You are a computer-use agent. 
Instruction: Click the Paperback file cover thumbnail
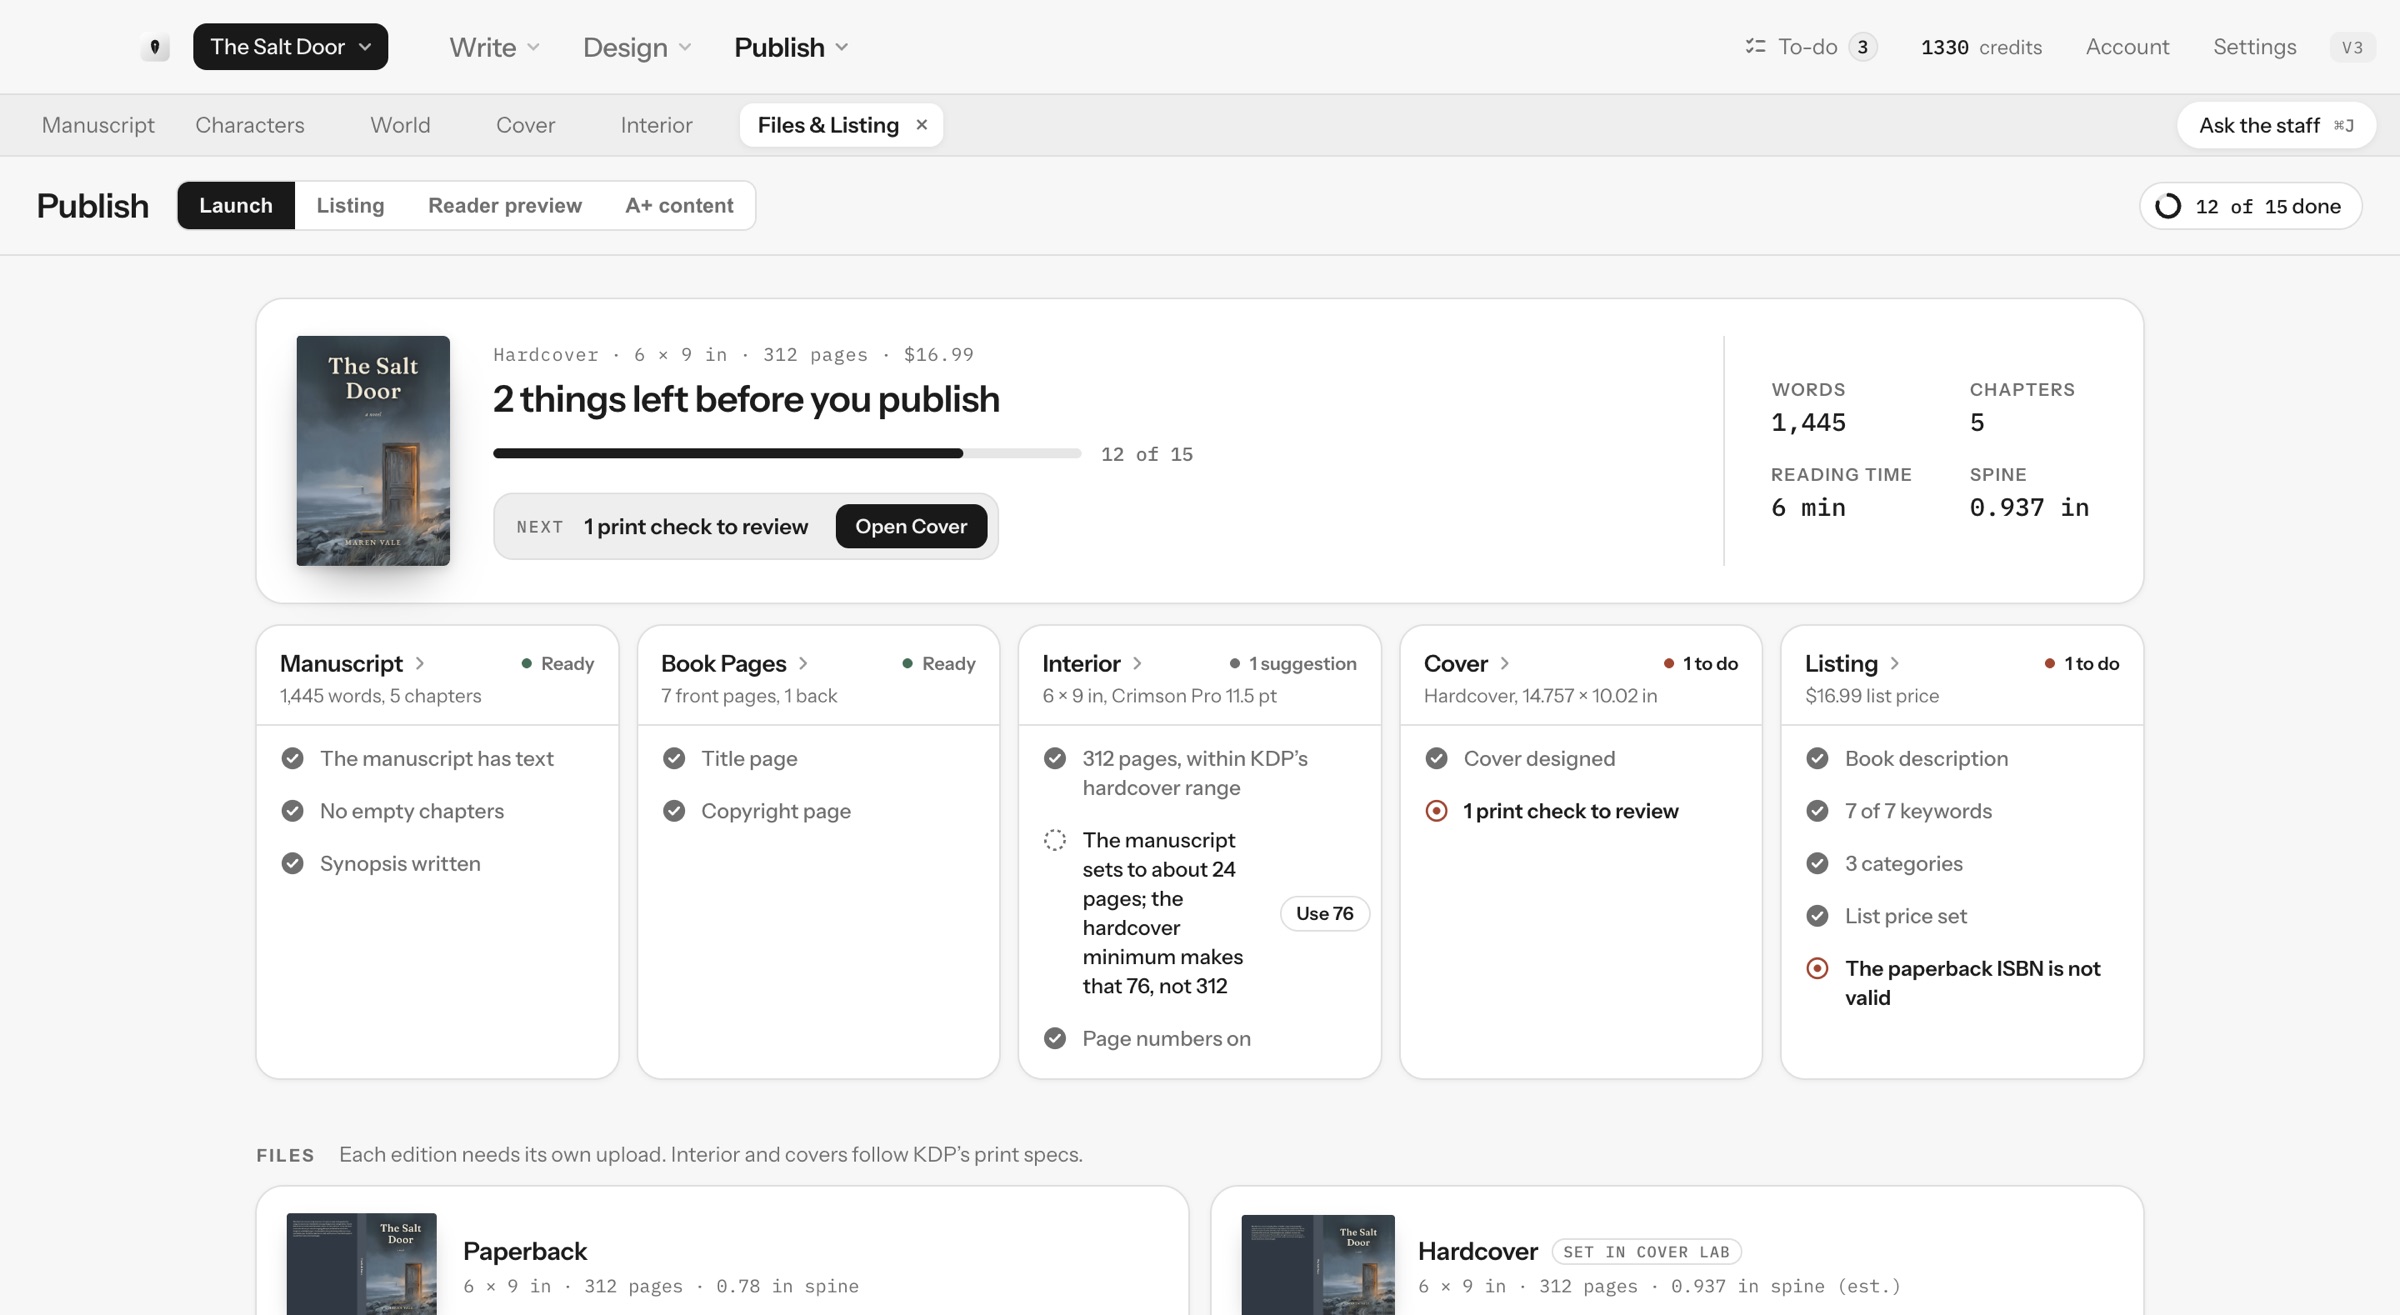click(x=361, y=1264)
